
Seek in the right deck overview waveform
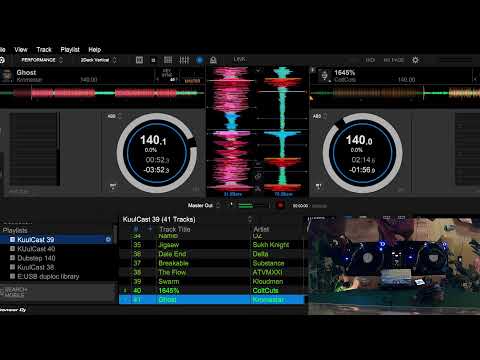click(x=395, y=93)
